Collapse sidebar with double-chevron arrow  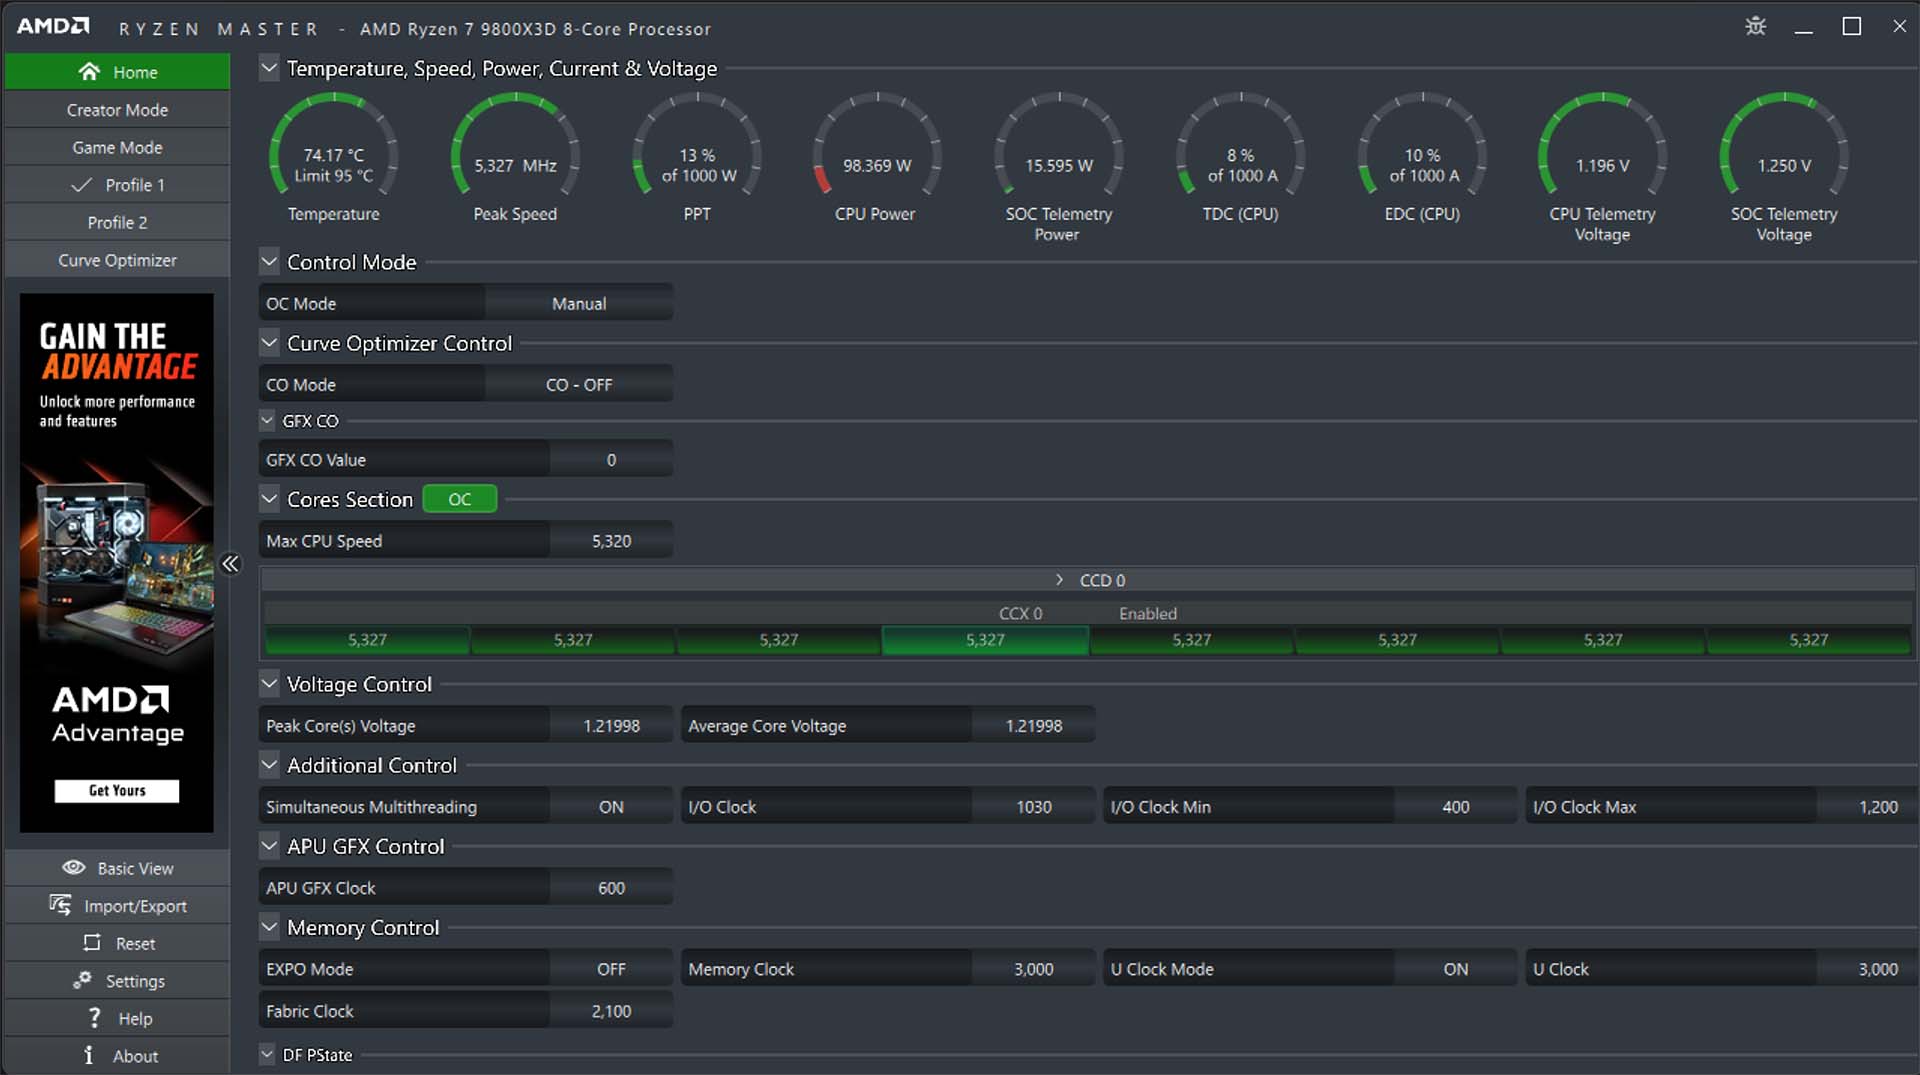pyautogui.click(x=230, y=564)
